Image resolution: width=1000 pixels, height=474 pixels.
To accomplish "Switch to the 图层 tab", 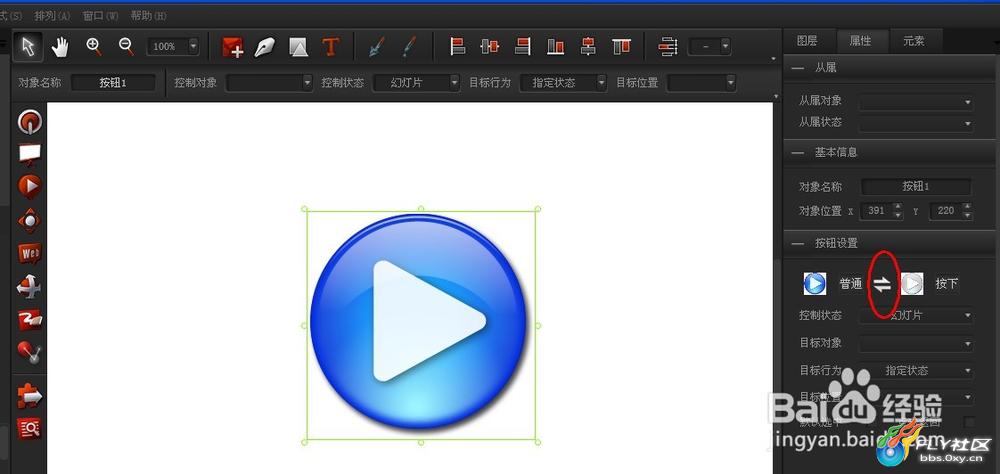I will pos(807,41).
